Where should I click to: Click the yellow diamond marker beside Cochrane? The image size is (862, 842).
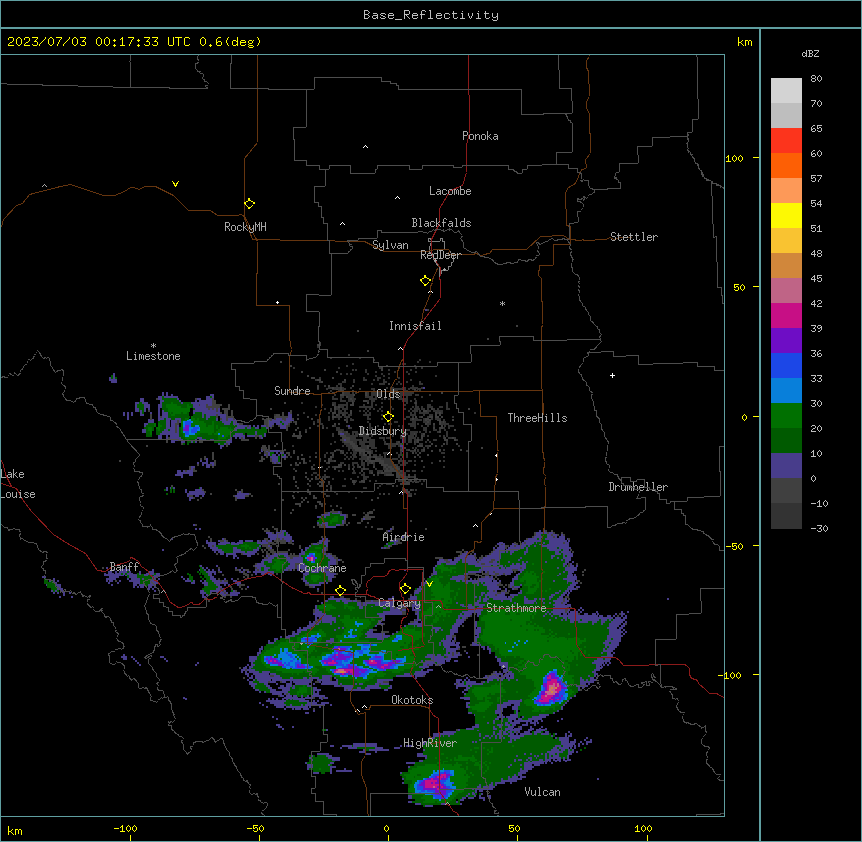click(x=340, y=591)
